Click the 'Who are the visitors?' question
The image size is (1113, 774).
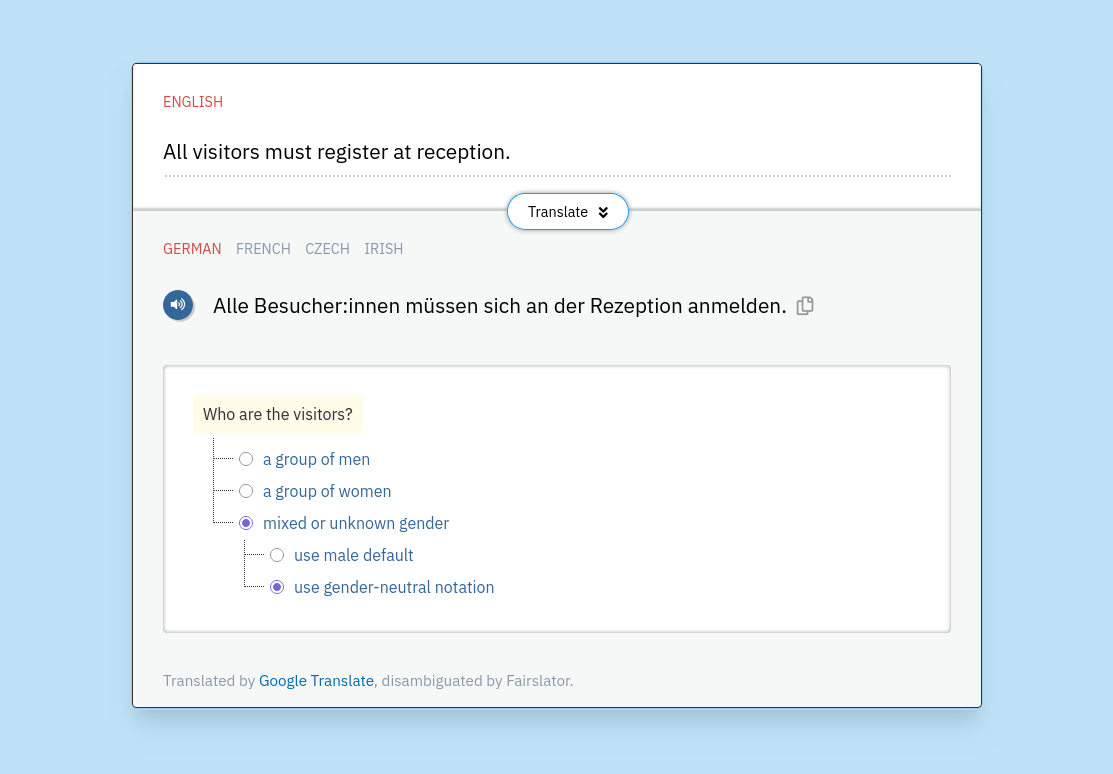click(x=278, y=414)
